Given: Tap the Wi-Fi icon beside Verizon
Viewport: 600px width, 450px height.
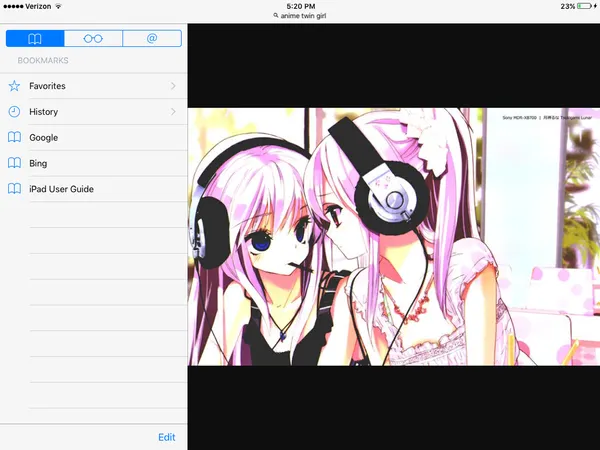Looking at the screenshot, I should 58,6.
